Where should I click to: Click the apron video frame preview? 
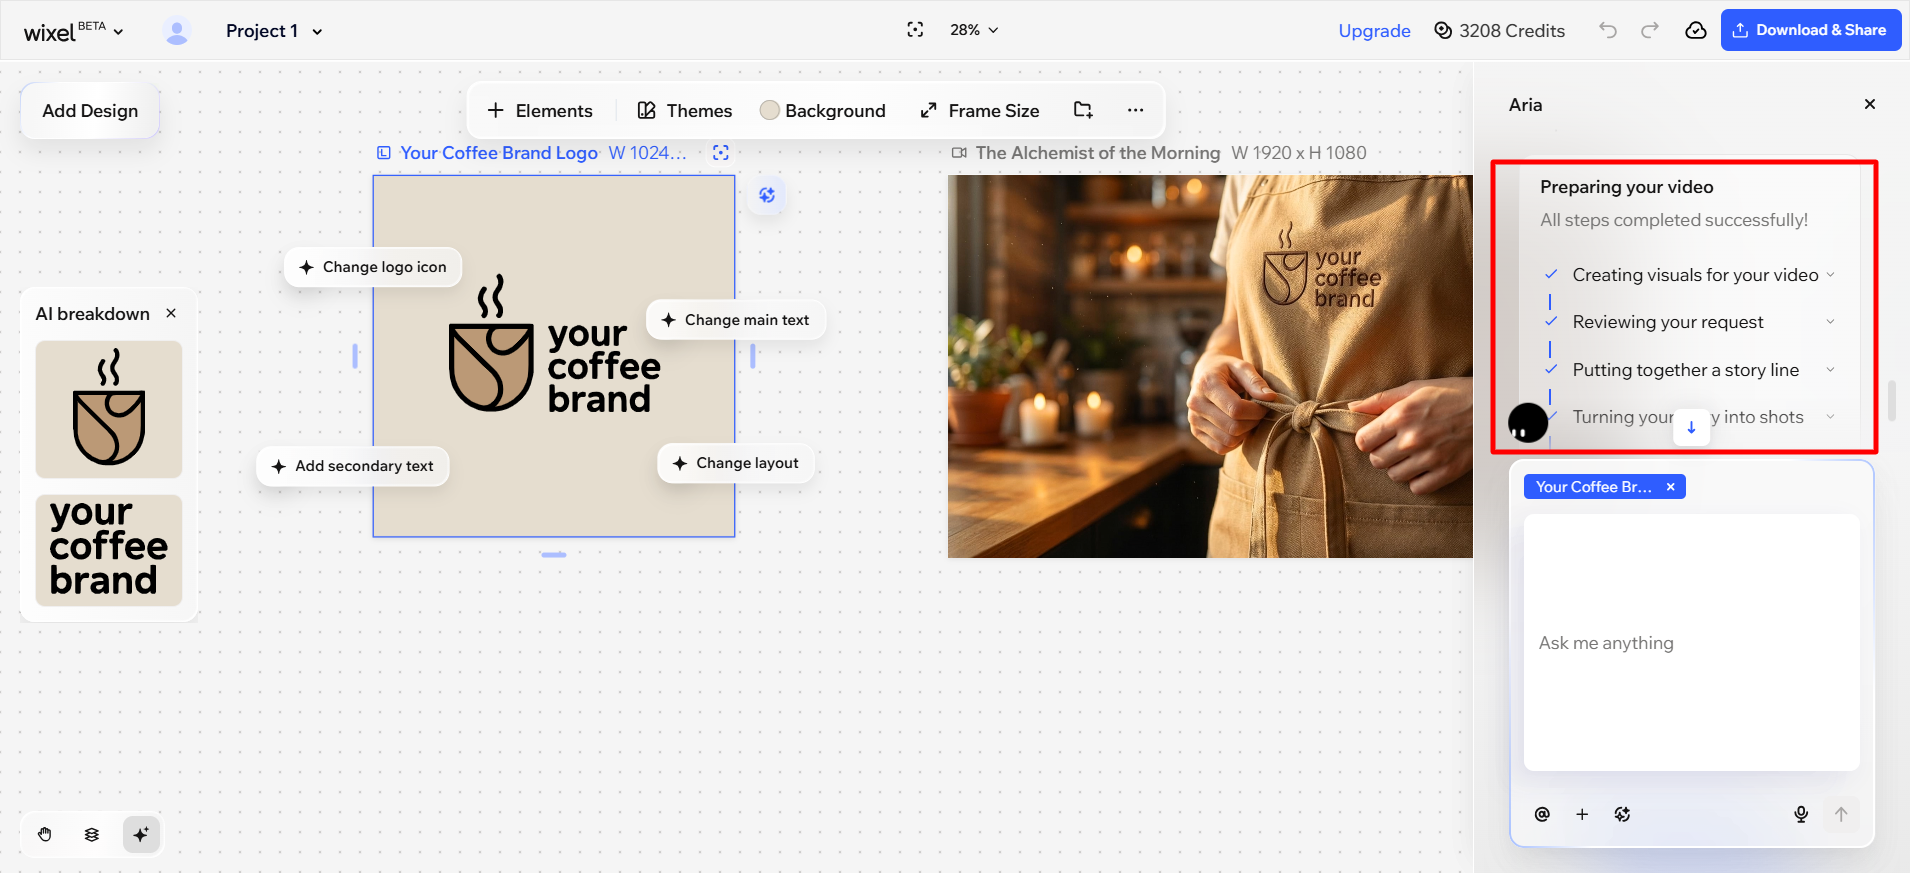click(x=1210, y=366)
